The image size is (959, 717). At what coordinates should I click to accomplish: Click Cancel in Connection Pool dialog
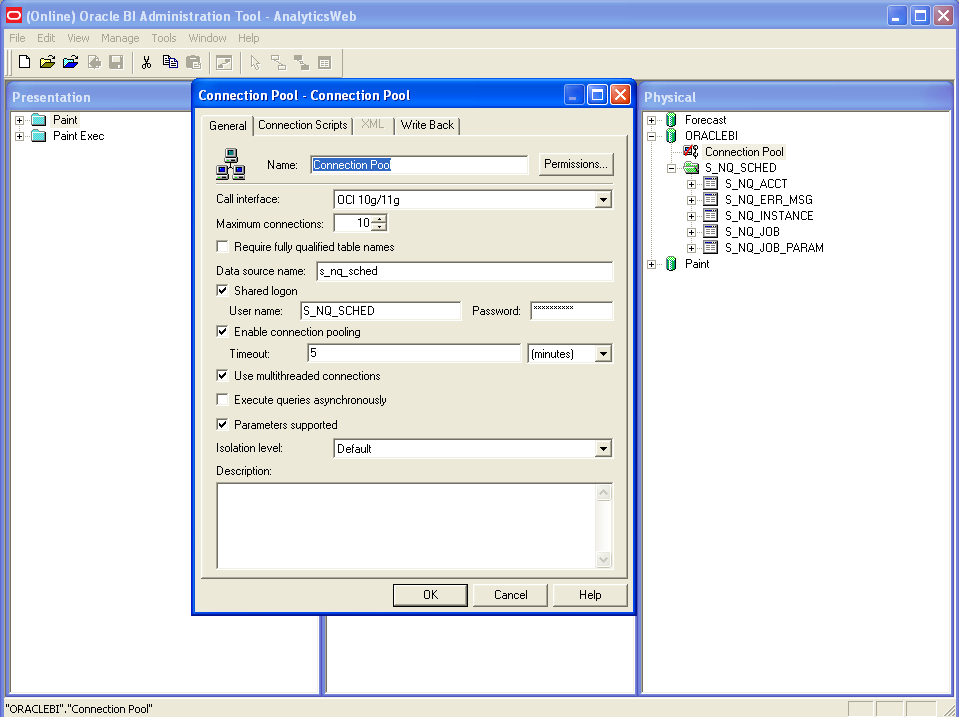click(x=510, y=595)
